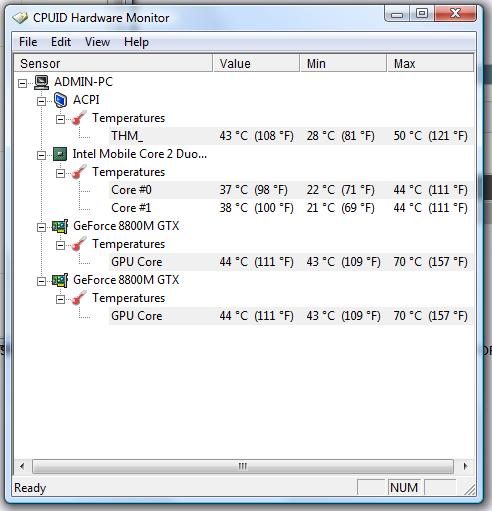This screenshot has height=511, width=492.
Task: Click the horizontal scrollbar right arrow
Action: (x=466, y=466)
